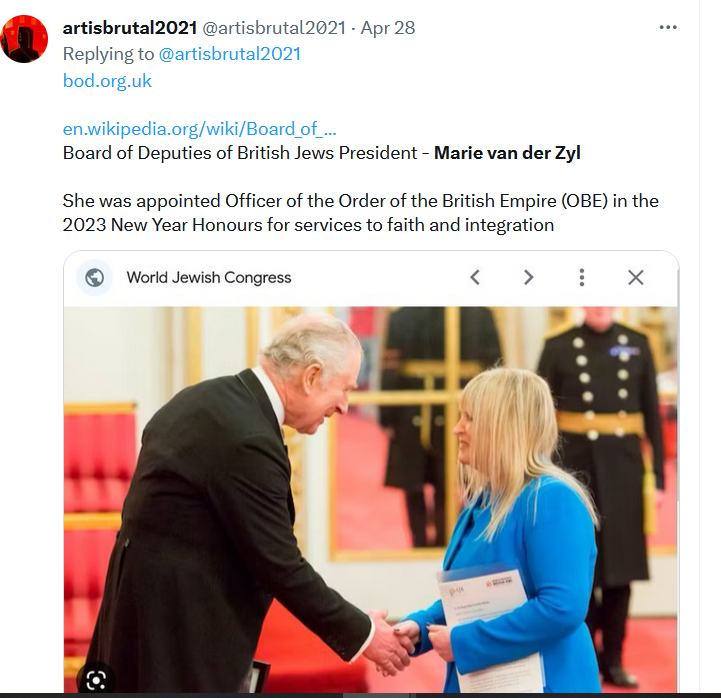Open the handshake photo in the tweet

(x=371, y=499)
